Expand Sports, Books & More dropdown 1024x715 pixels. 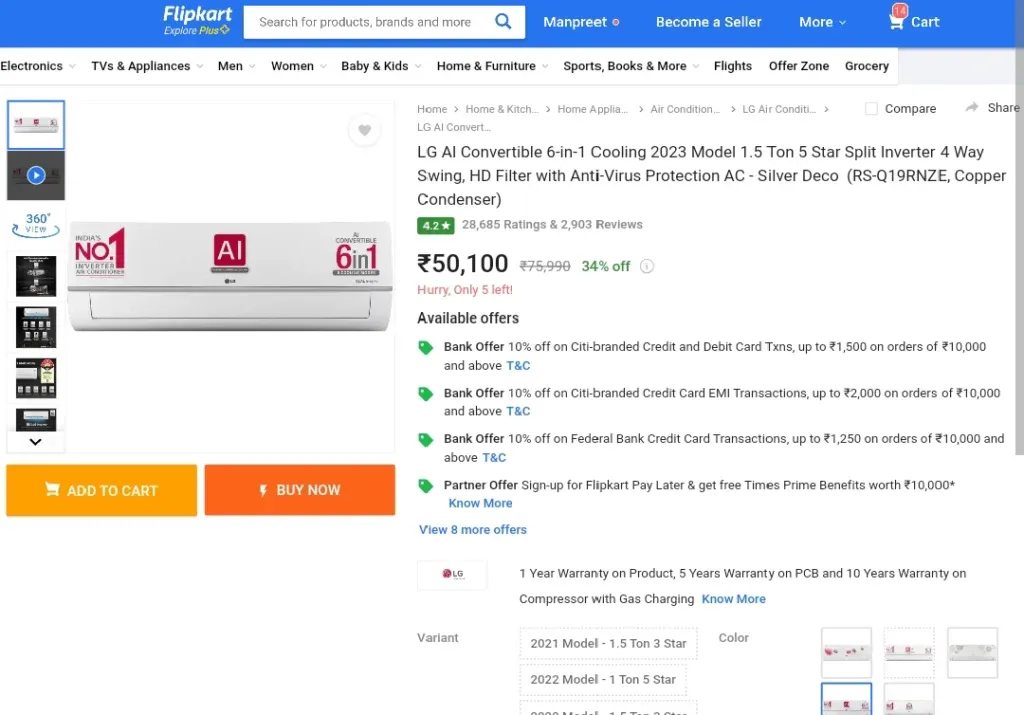[631, 66]
